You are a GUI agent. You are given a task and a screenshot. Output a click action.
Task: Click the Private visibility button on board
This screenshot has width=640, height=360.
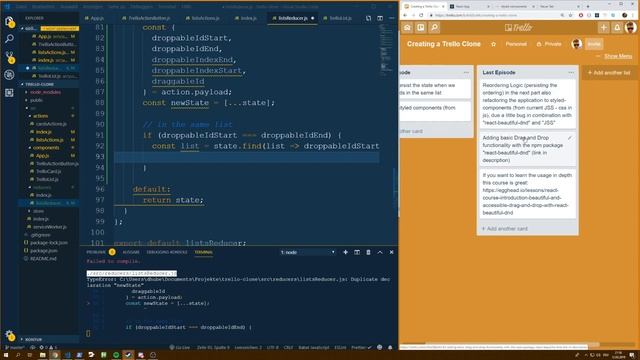(549, 44)
